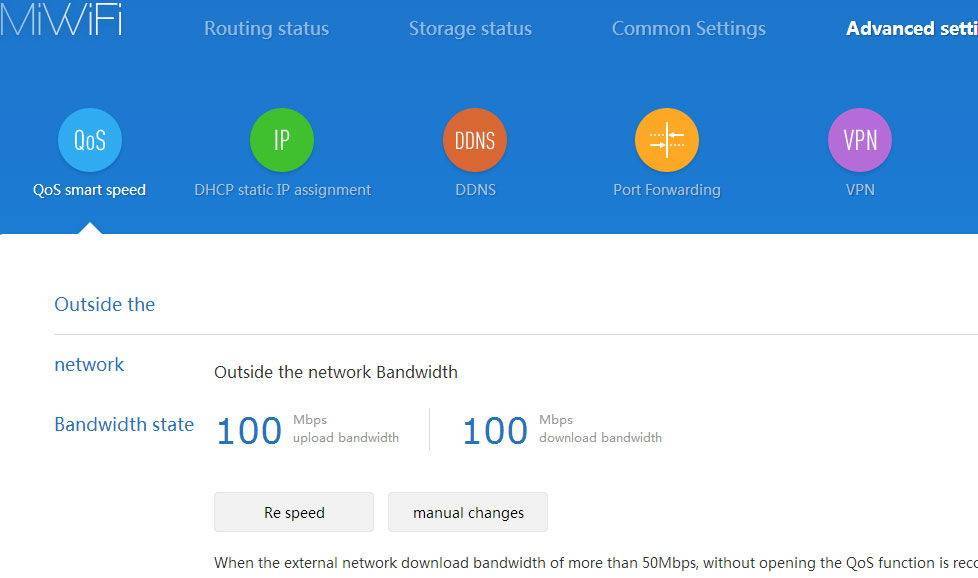Click the 100 Mbps download bandwidth value
Screen dimensions: 978x578
[x=495, y=431]
